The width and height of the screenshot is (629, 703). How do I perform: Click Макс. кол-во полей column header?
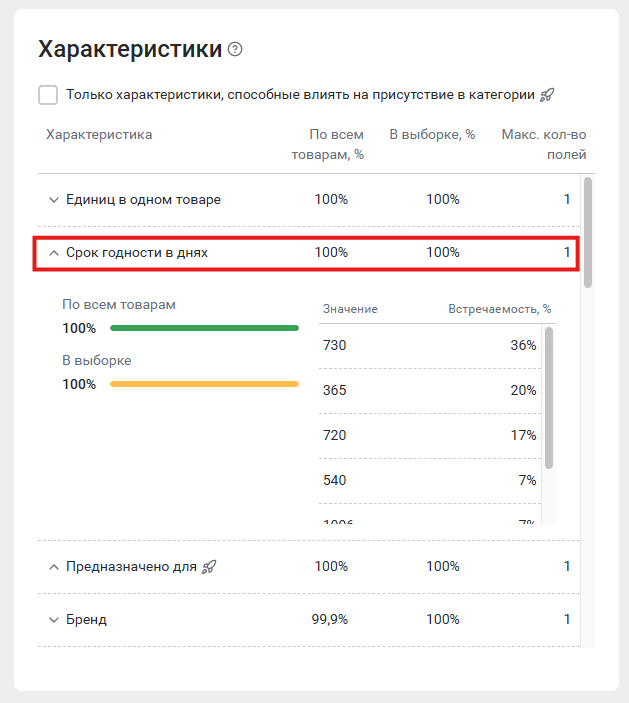coord(544,144)
